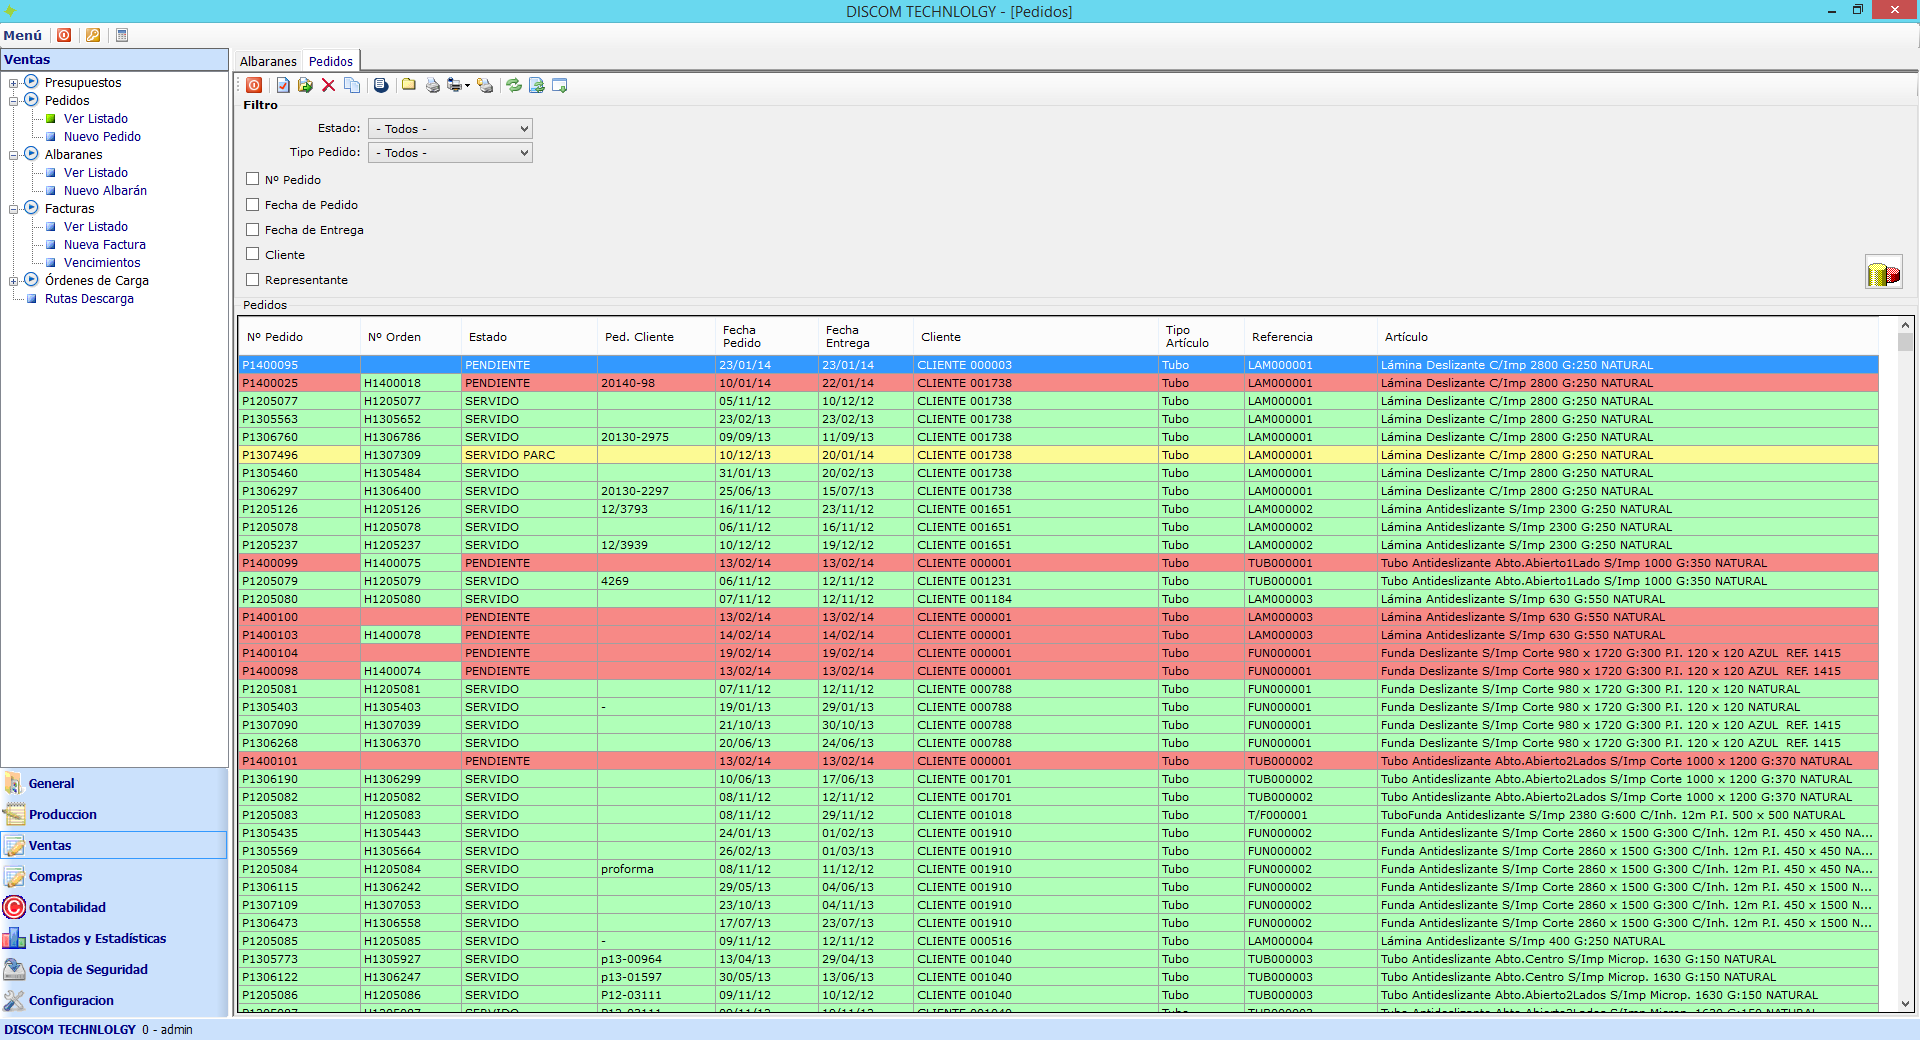This screenshot has width=1920, height=1040.
Task: Click the scroll down arrow of orders list
Action: click(x=1905, y=1004)
